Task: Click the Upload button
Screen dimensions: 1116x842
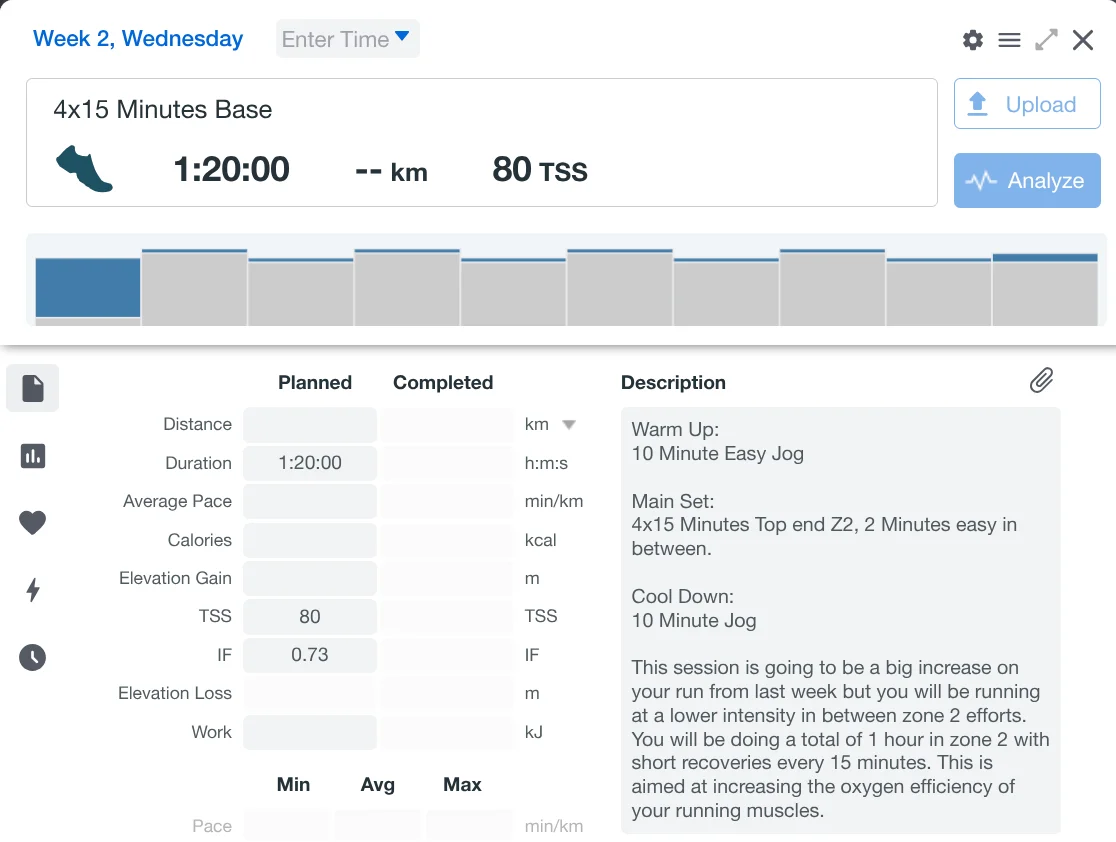Action: (x=1027, y=105)
